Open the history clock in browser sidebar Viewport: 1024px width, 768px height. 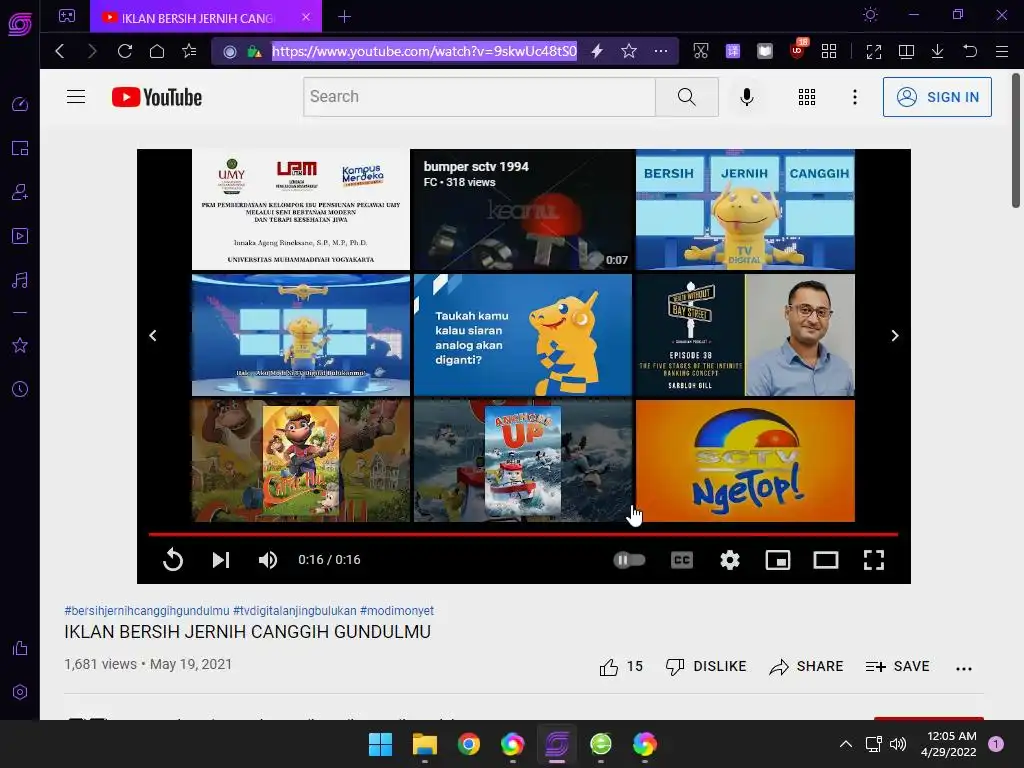[x=20, y=389]
